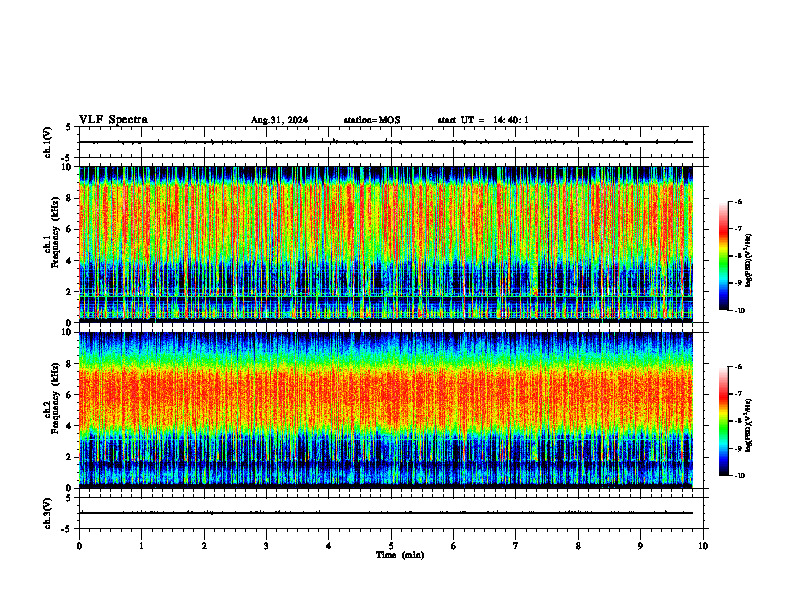This screenshot has height=612, width=792.
Task: Click time axis tick label "4"
Action: [329, 546]
